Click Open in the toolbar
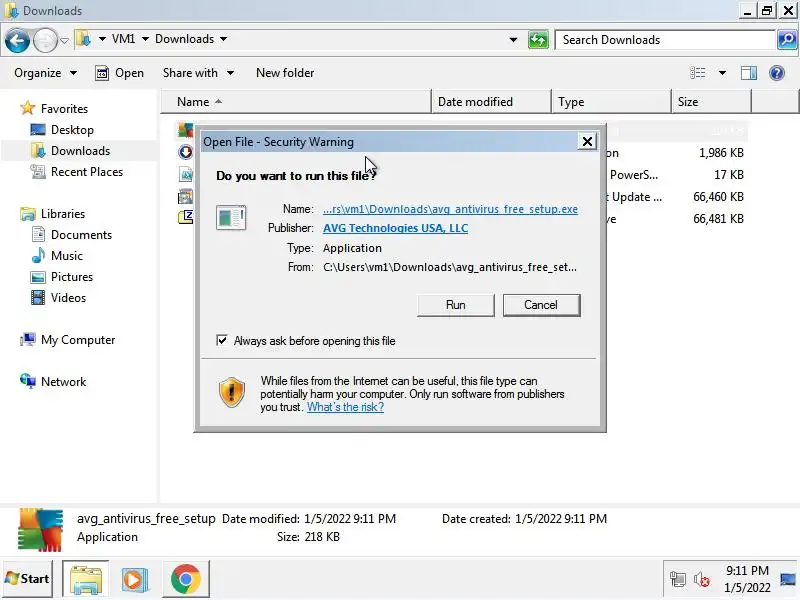 pos(119,73)
